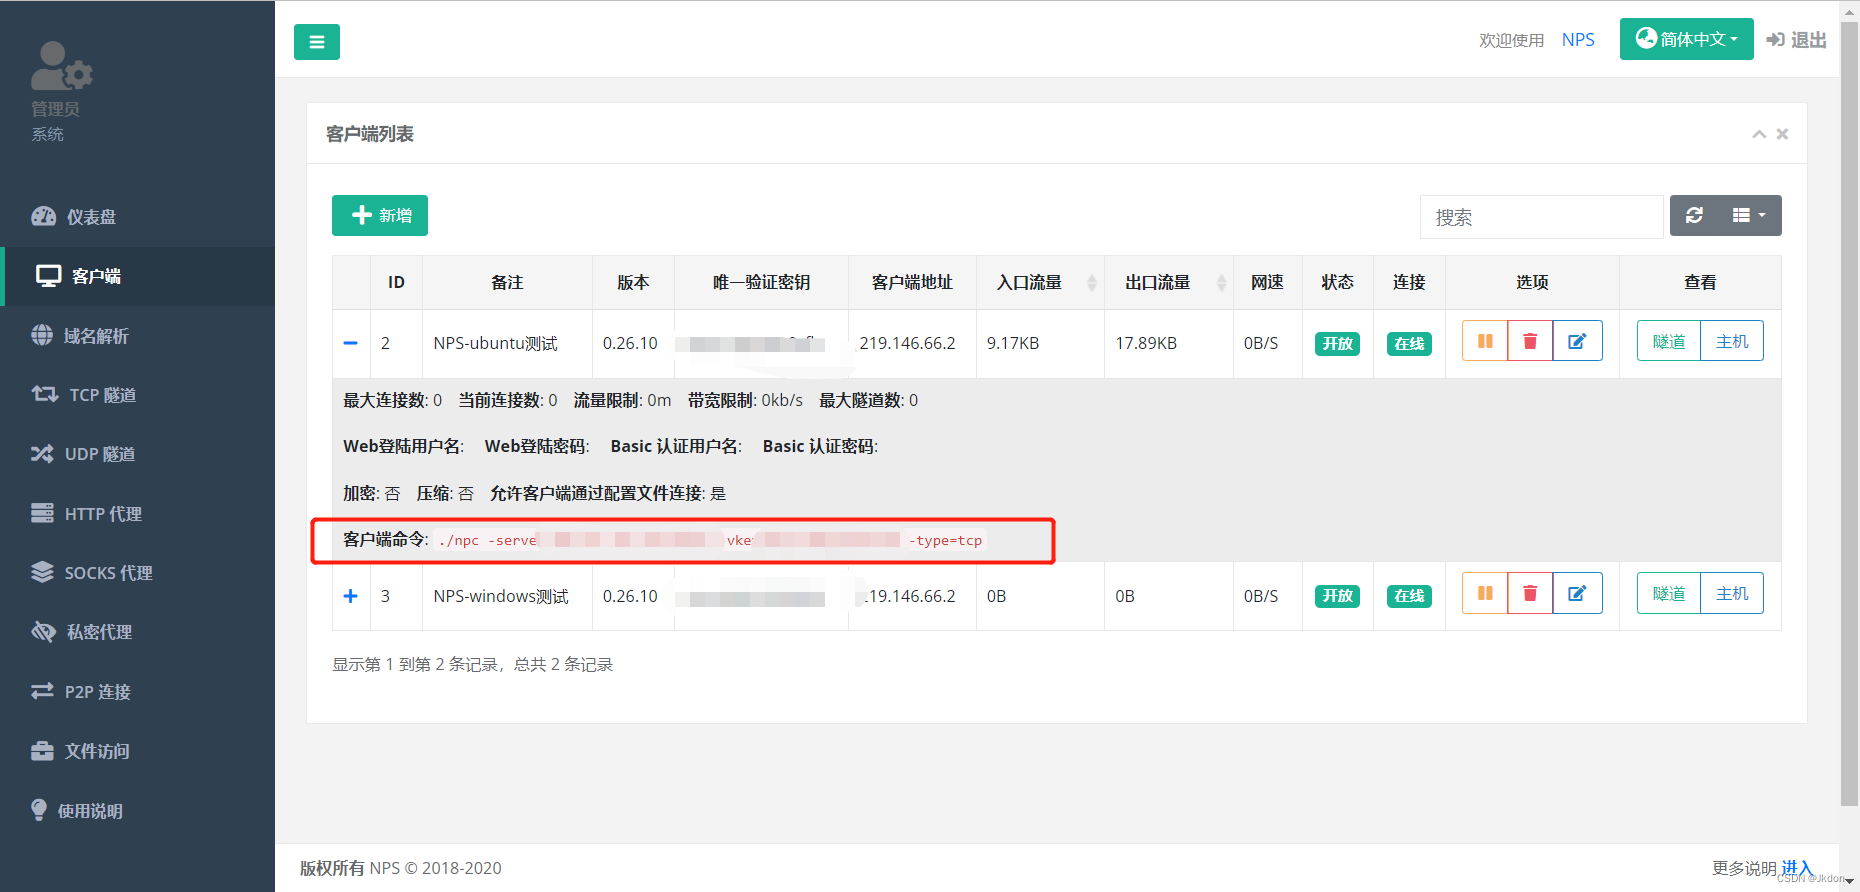
Task: Toggle the sidebar with the hamburger menu button
Action: tap(316, 42)
